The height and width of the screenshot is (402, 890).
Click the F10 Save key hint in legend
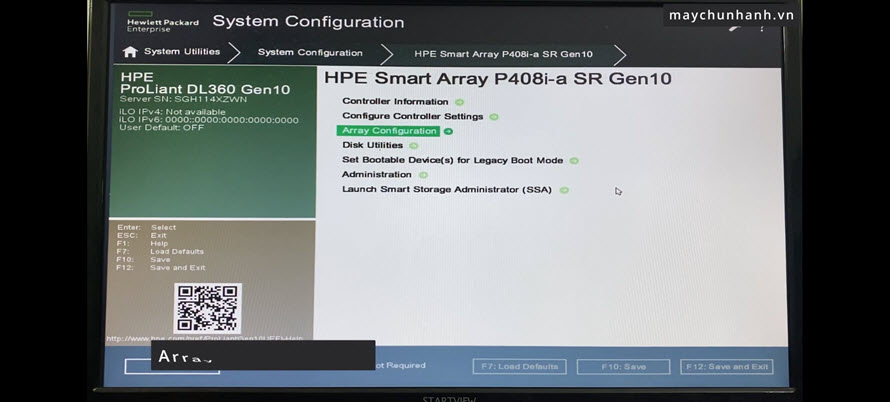[143, 259]
